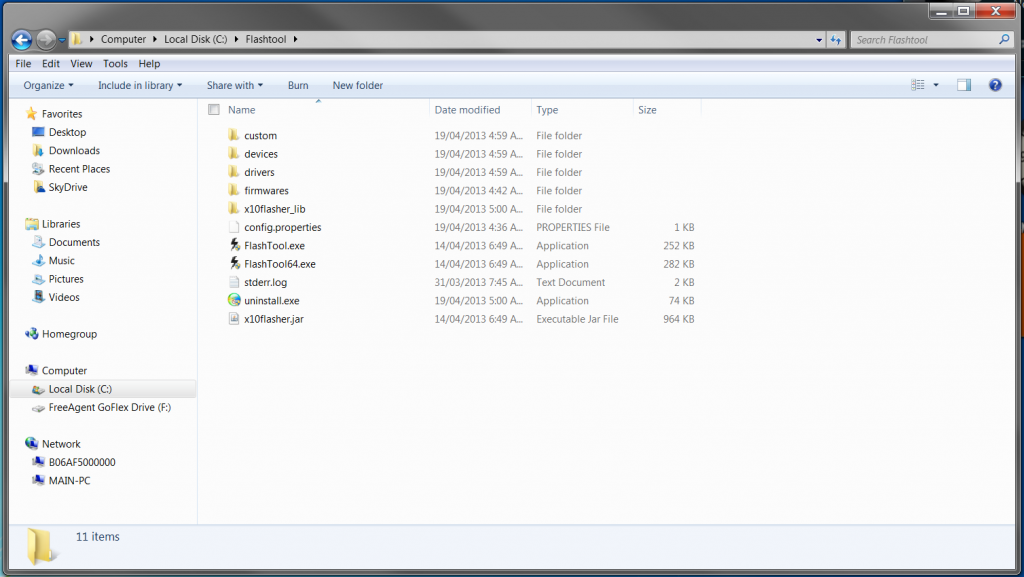The image size is (1024, 577).
Task: Select the FlashTool.exe lightning icon
Action: click(x=234, y=245)
